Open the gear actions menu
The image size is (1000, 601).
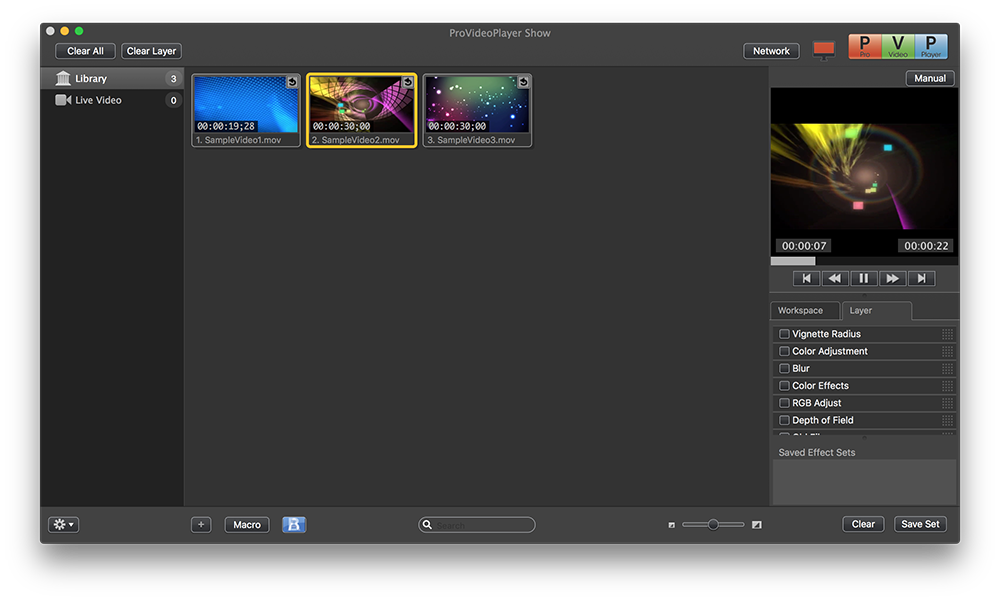[62, 524]
